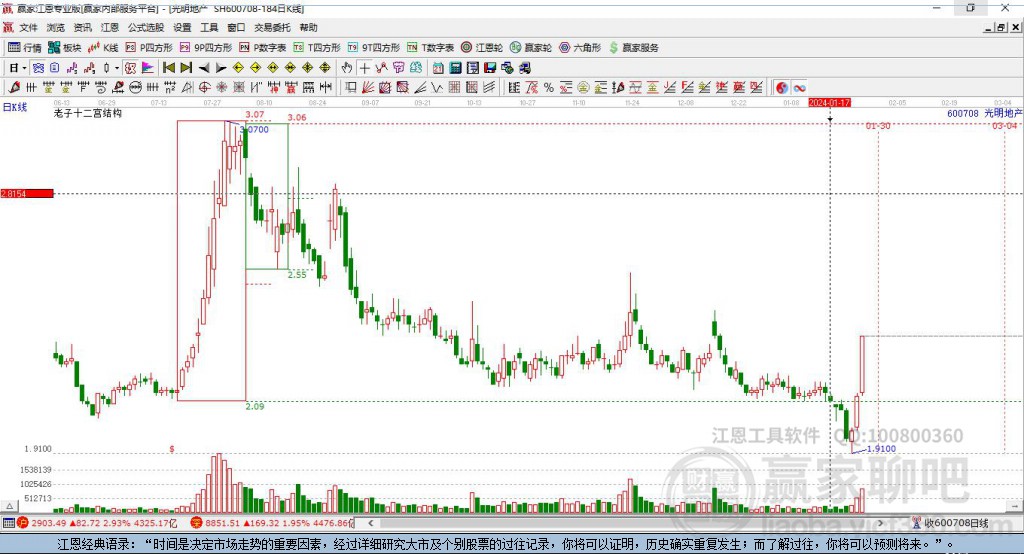
Task: Open the 六角形 hexagon tool
Action: click(x=579, y=48)
